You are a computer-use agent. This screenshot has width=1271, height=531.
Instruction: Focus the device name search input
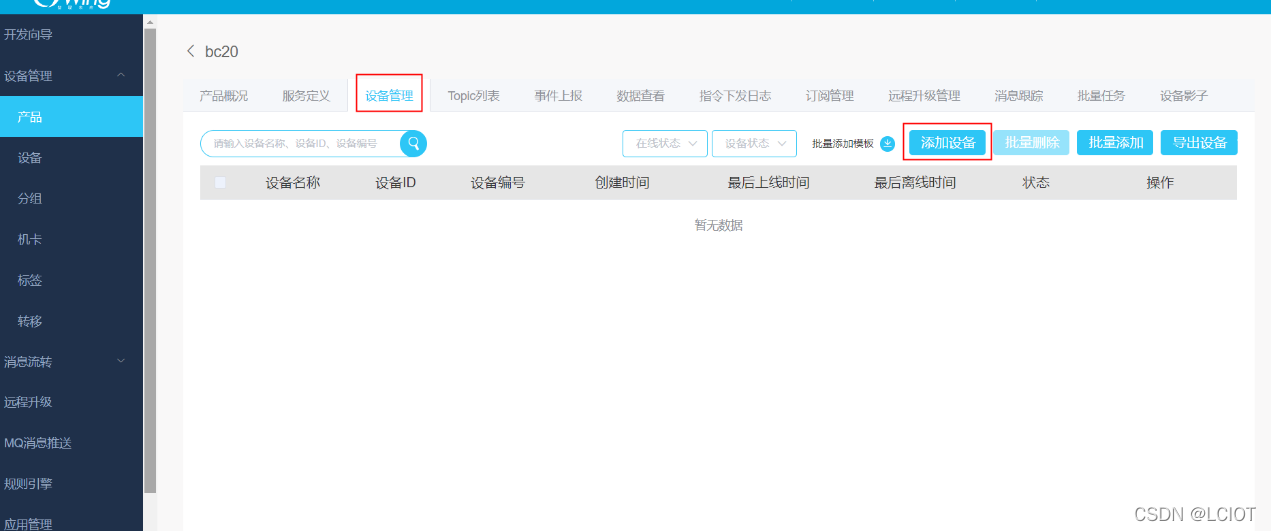[303, 144]
